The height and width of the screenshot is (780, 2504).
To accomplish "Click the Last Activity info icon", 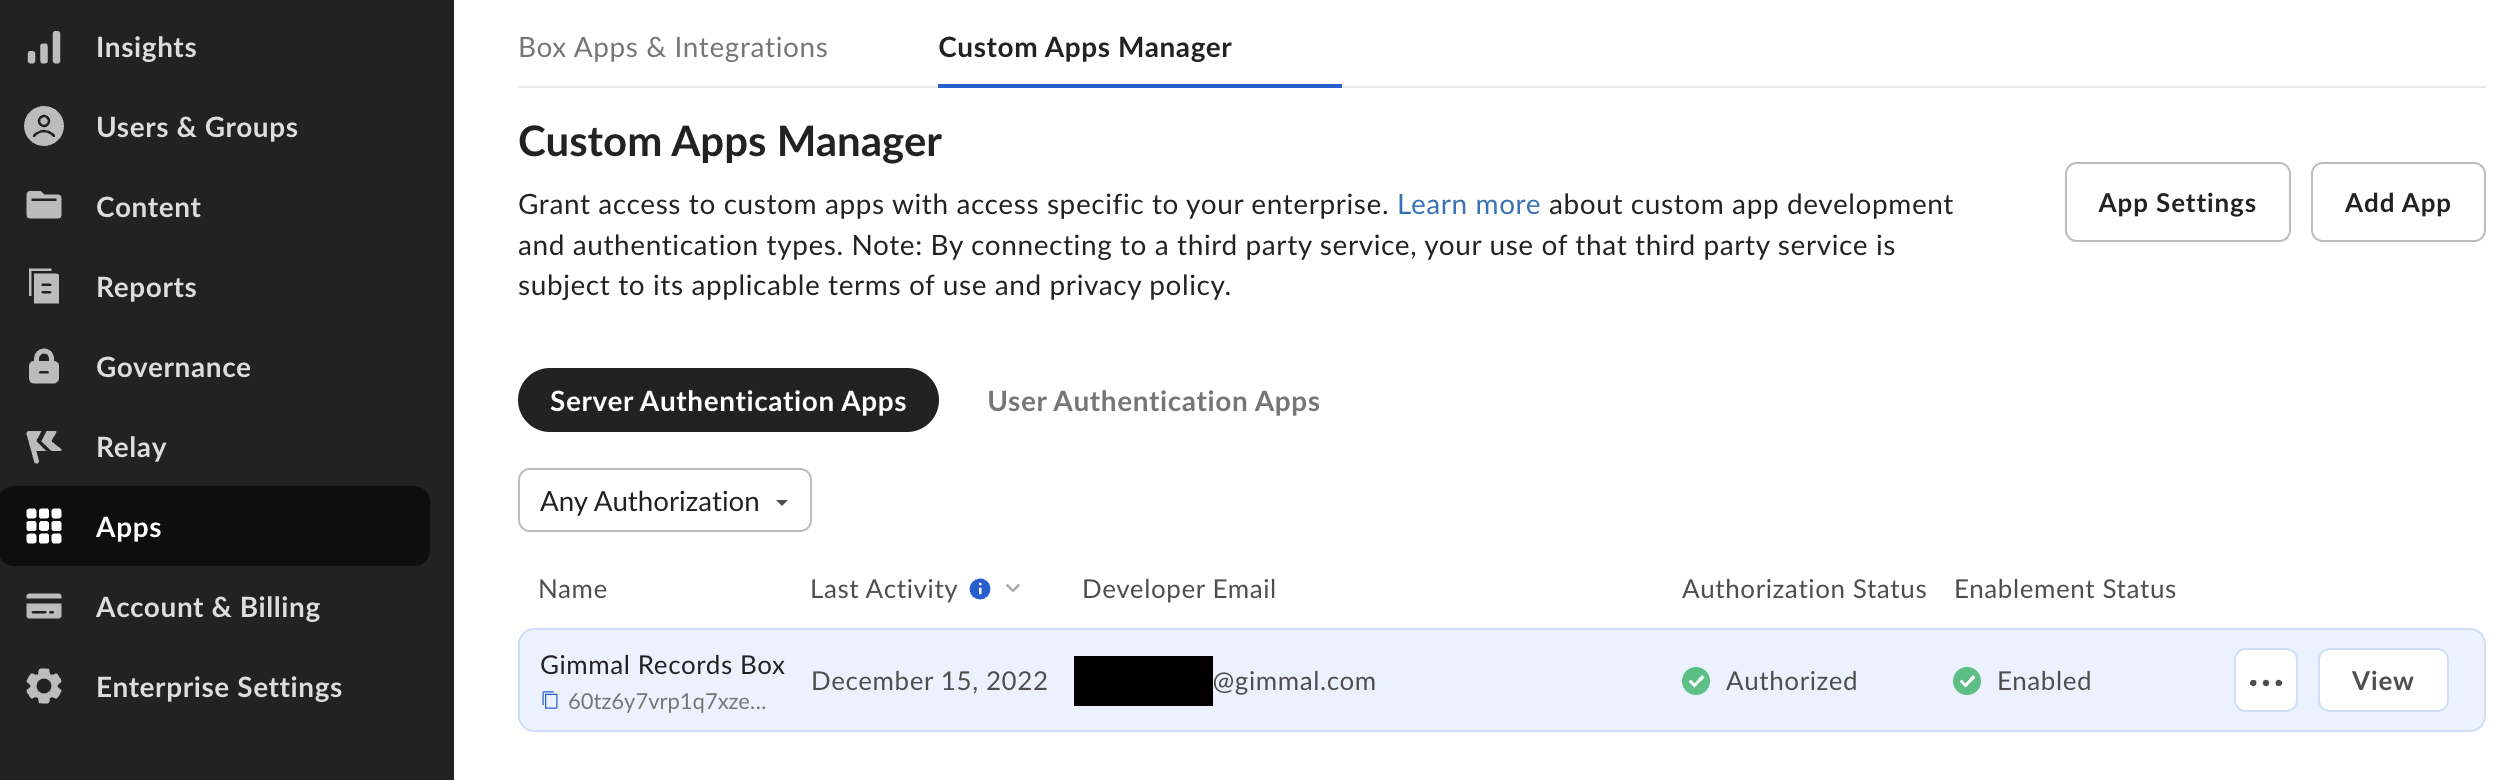I will pos(980,589).
